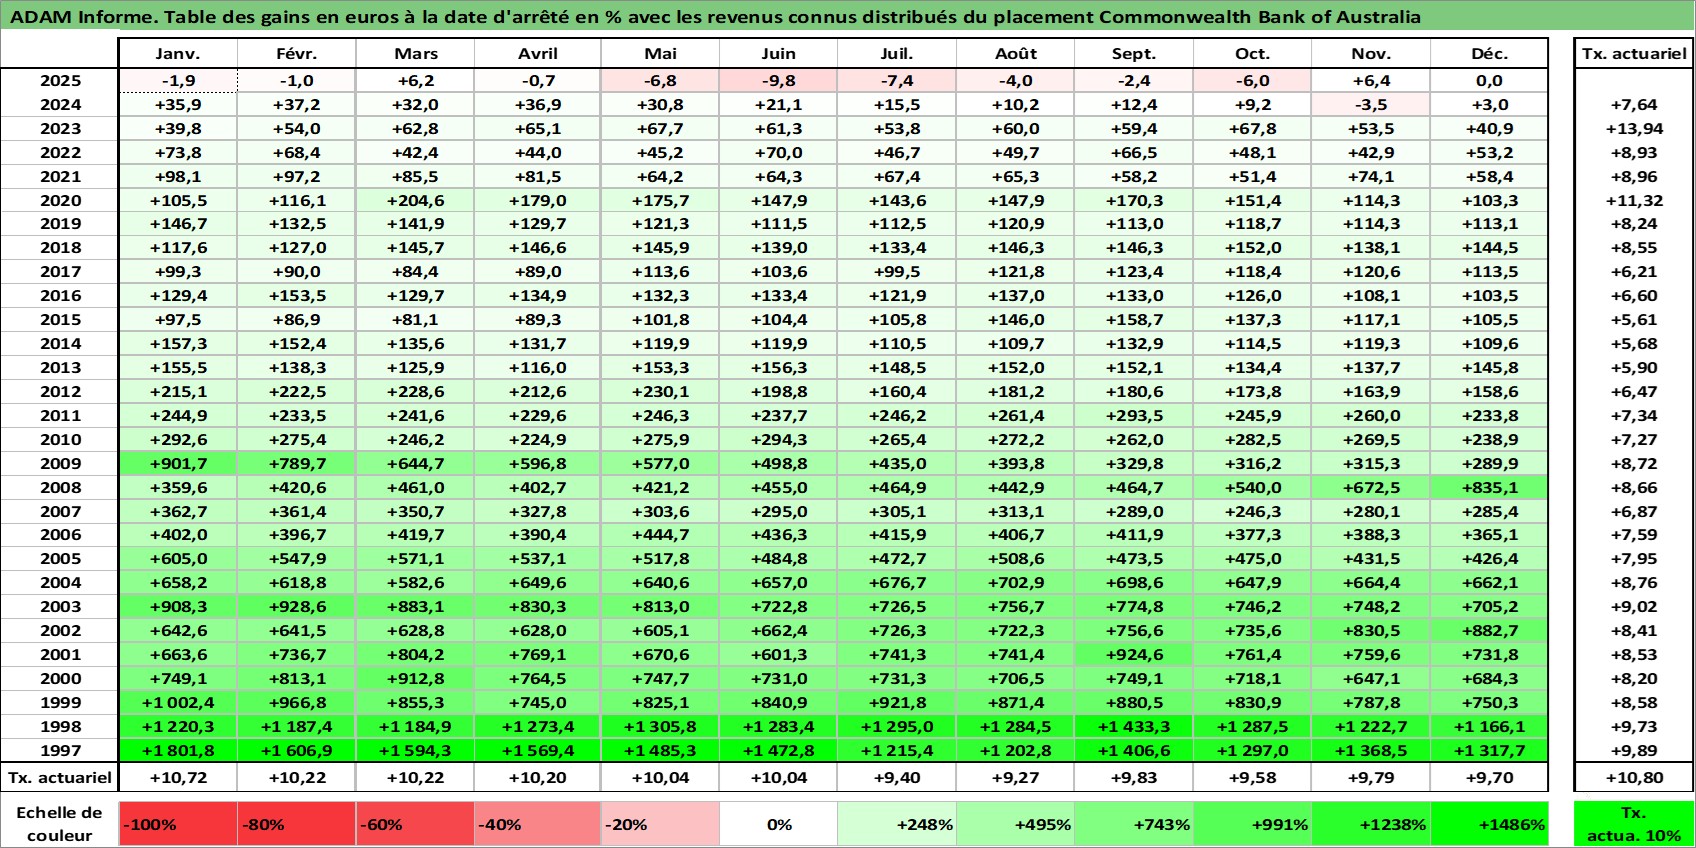Click the top-right 'Tx. actuariel' column header
The height and width of the screenshot is (848, 1696).
pyautogui.click(x=1634, y=54)
